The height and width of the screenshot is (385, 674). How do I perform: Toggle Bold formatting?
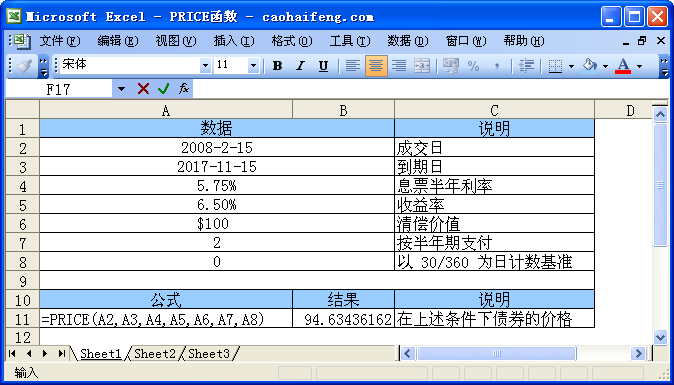(x=278, y=66)
